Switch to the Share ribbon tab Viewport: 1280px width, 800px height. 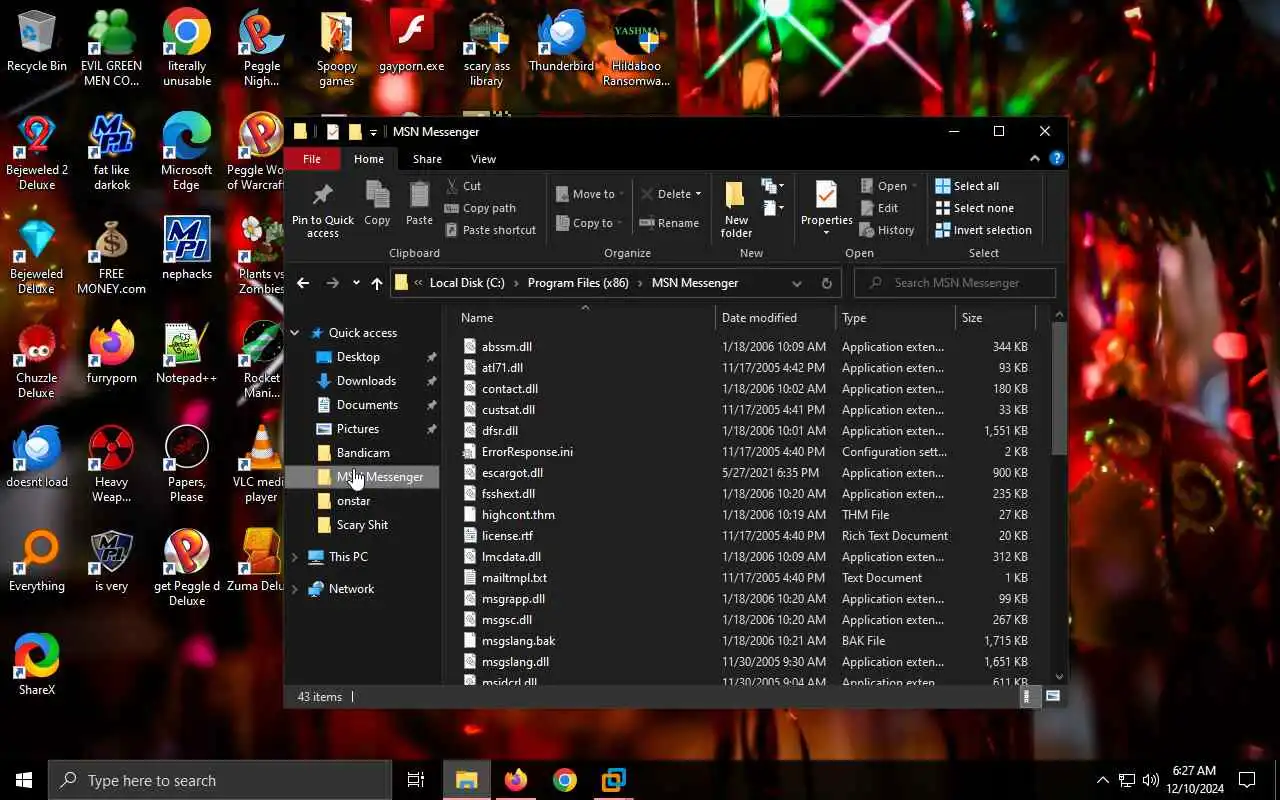coord(427,159)
